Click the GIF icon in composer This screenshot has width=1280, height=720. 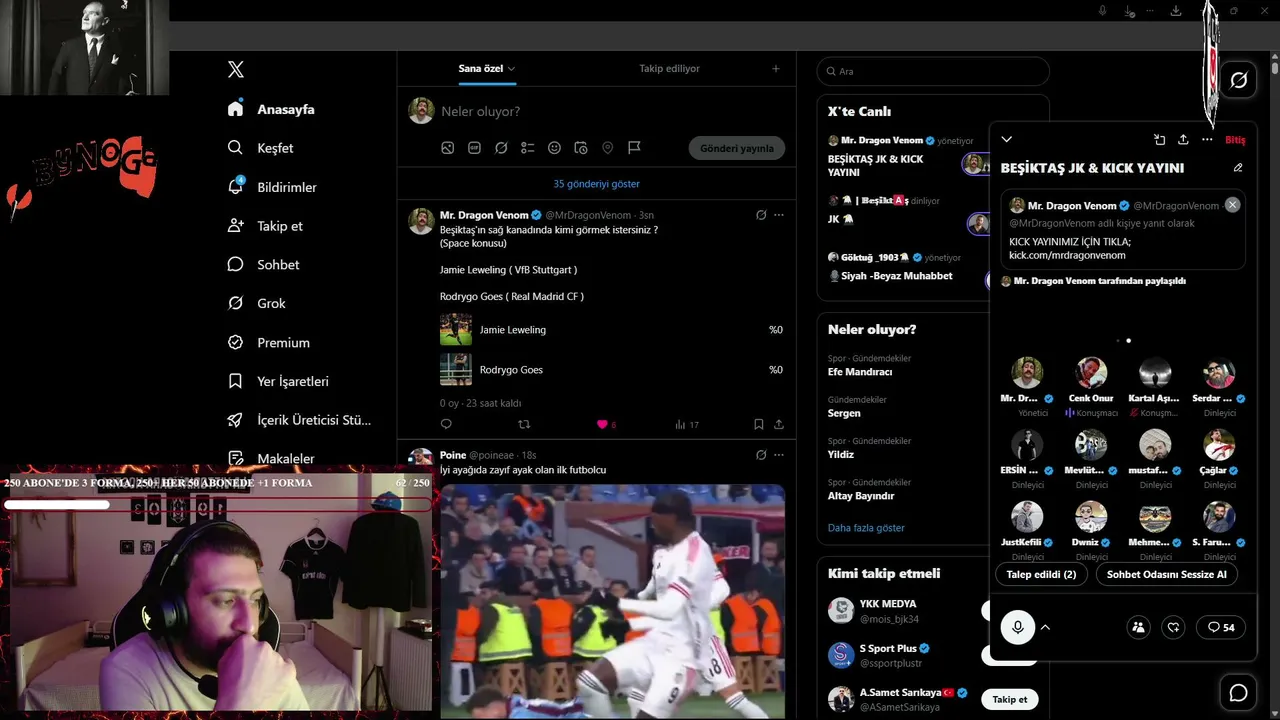(474, 148)
